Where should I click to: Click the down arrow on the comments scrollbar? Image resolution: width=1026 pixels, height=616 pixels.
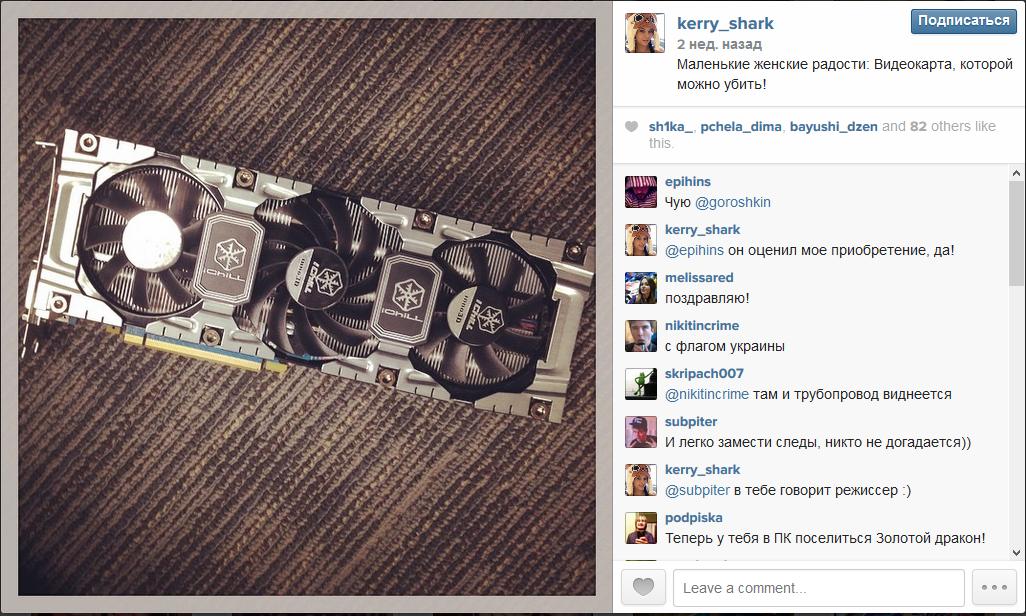point(1016,553)
